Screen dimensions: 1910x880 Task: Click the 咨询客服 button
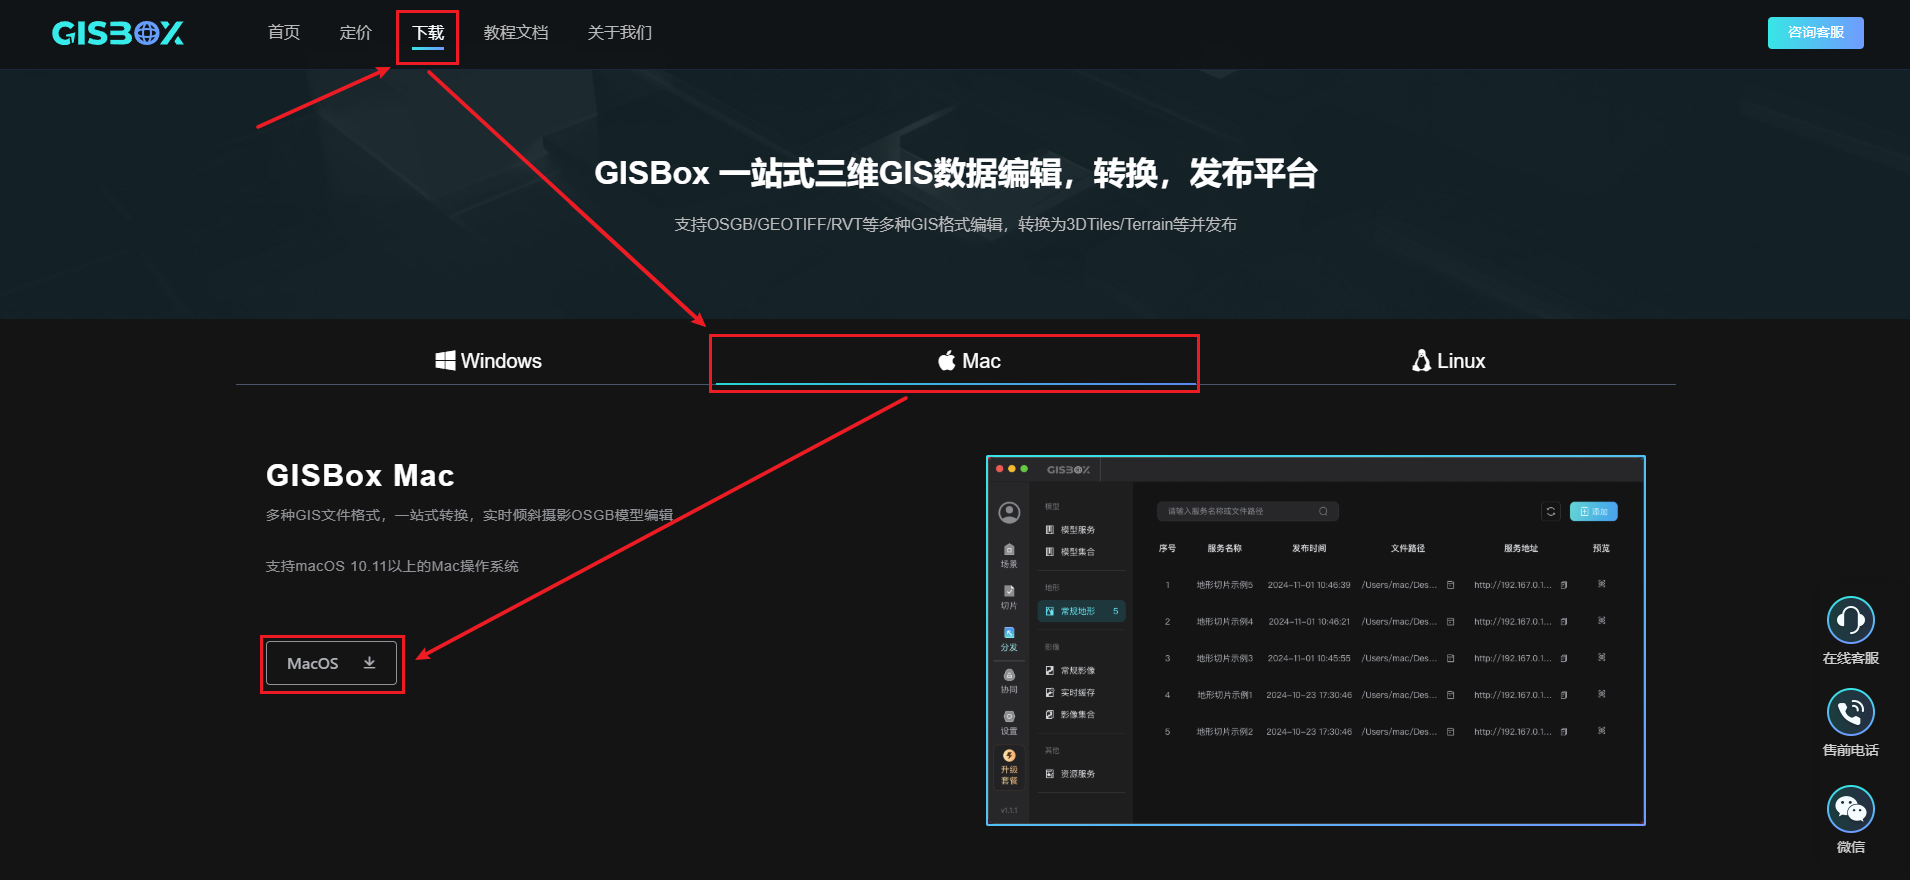[x=1815, y=33]
